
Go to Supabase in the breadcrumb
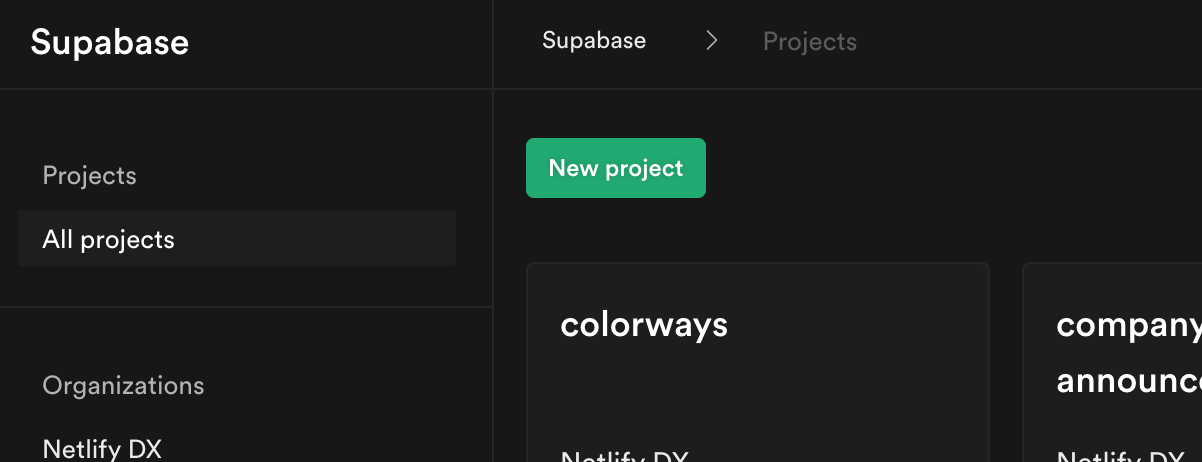(594, 41)
